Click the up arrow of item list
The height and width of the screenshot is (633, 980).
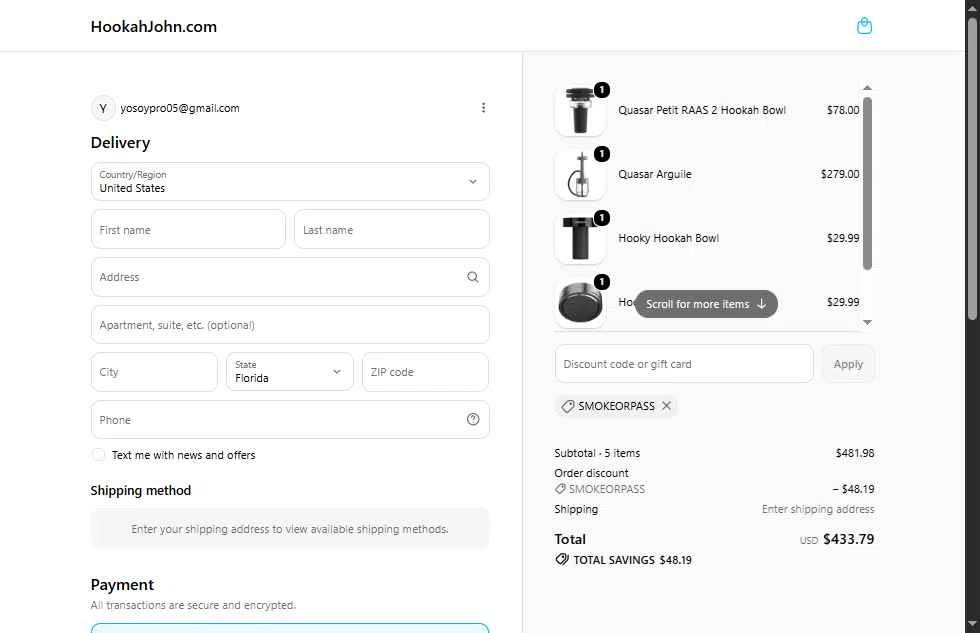[867, 87]
